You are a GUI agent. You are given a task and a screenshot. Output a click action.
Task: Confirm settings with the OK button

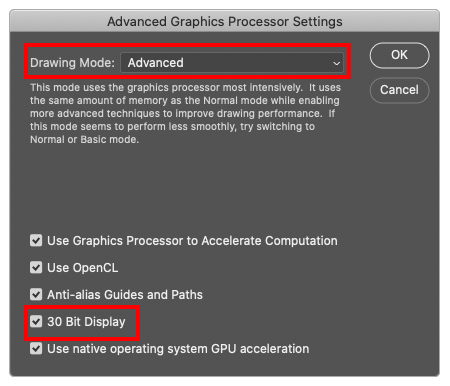click(x=399, y=55)
